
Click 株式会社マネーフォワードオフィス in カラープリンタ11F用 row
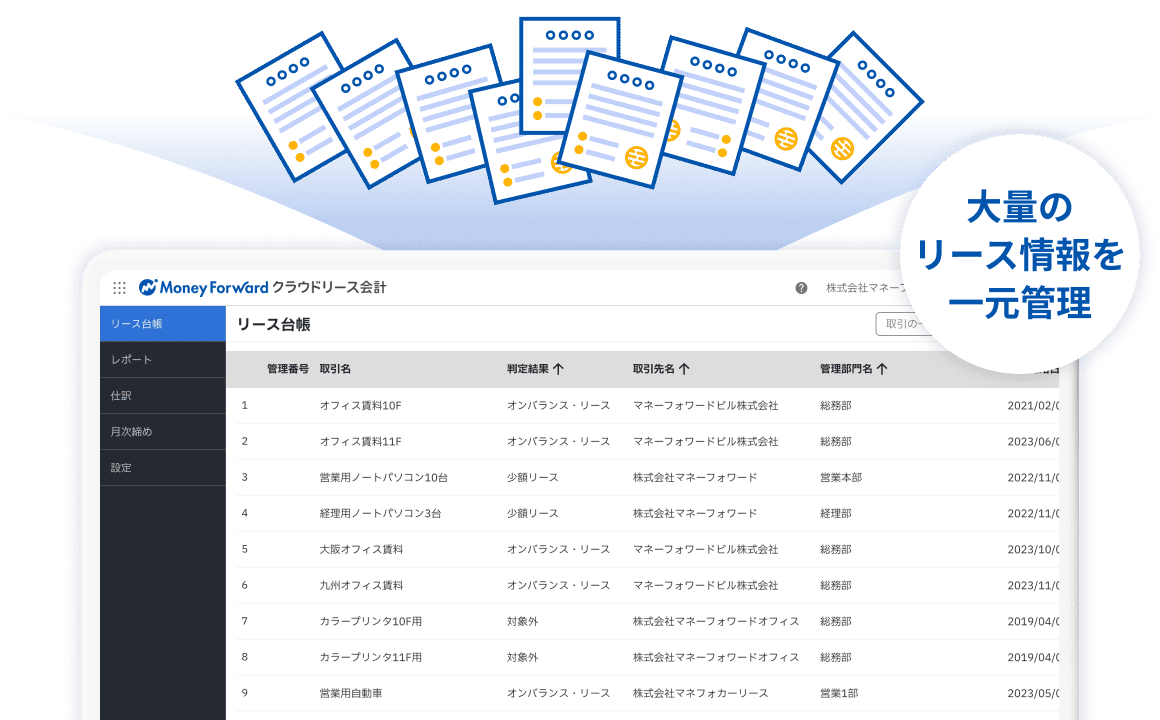[x=716, y=657]
